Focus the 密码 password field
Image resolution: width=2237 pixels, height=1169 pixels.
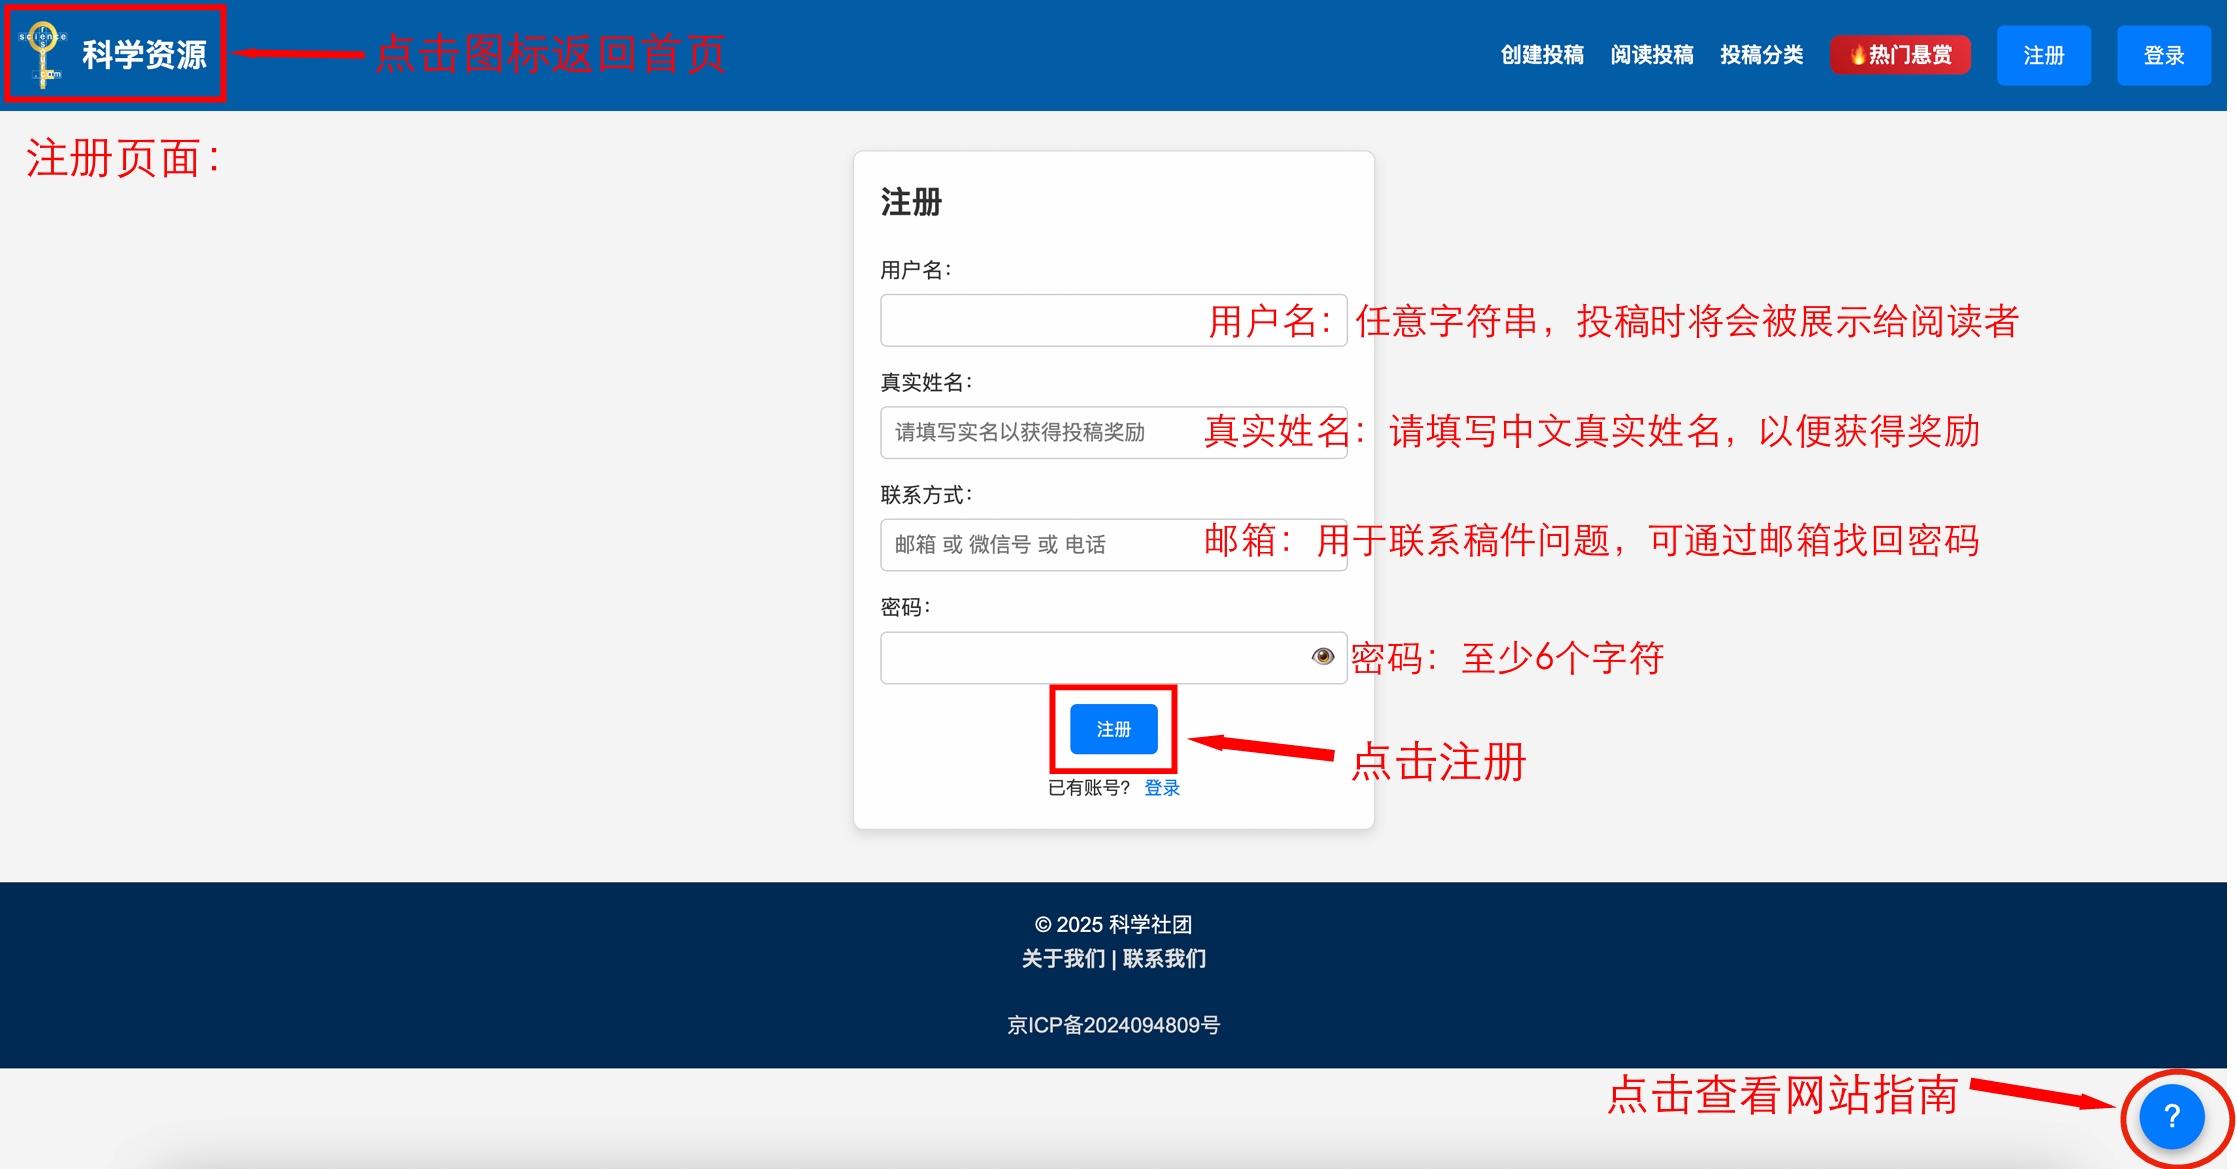pos(1090,657)
